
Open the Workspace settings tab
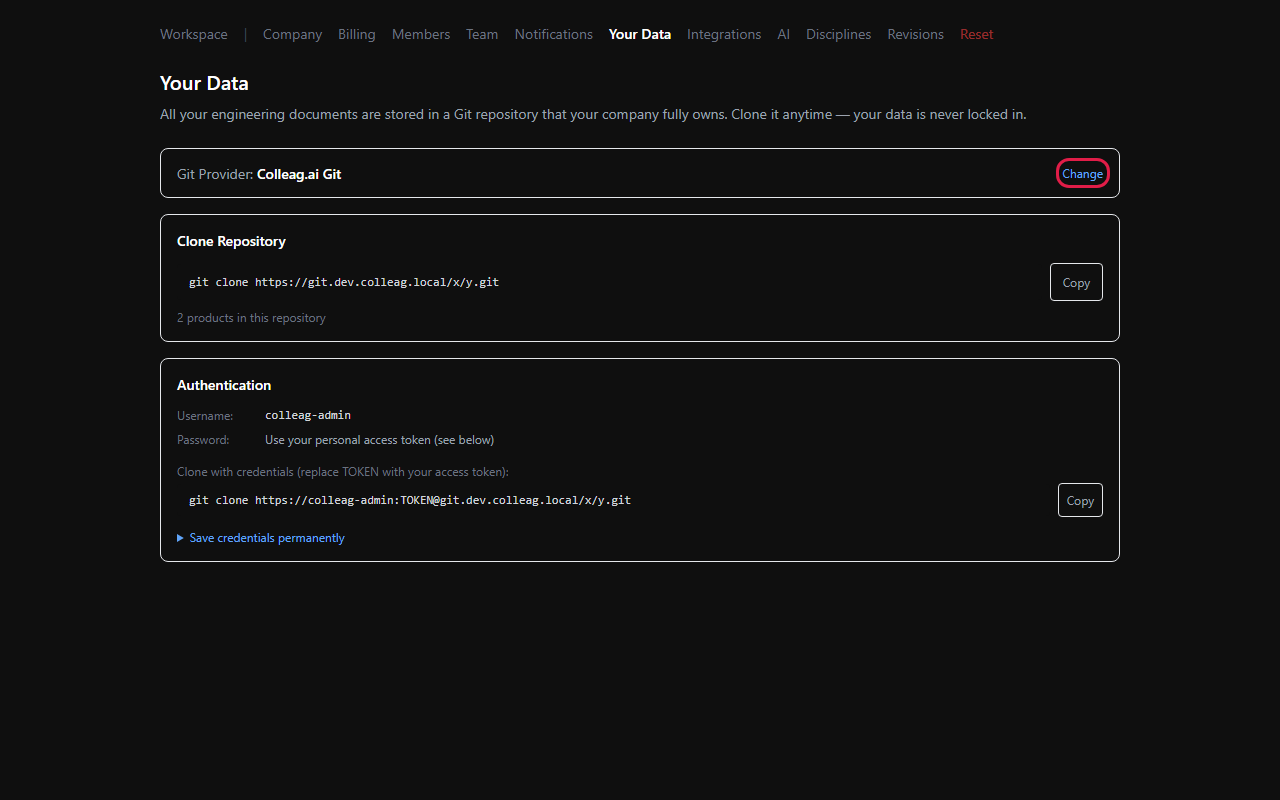point(194,34)
